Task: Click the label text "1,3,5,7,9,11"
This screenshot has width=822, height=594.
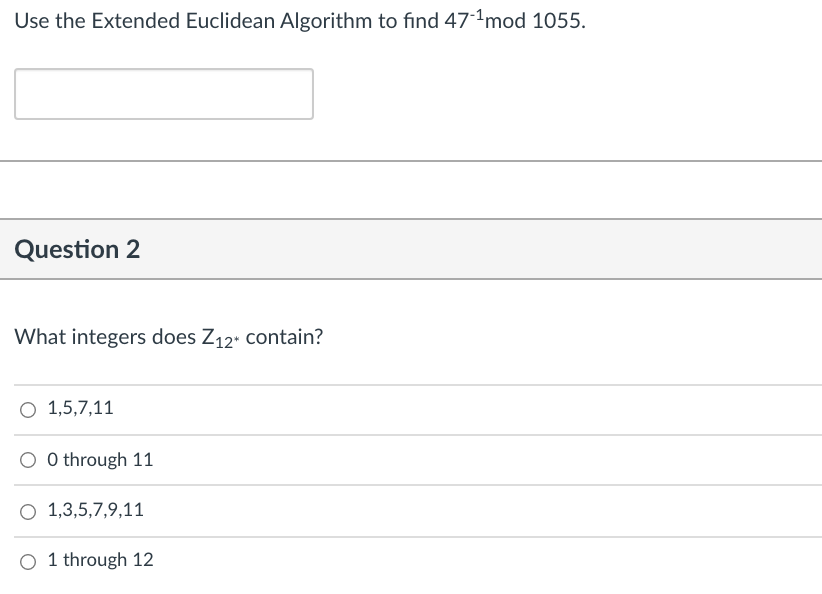Action: click(95, 509)
